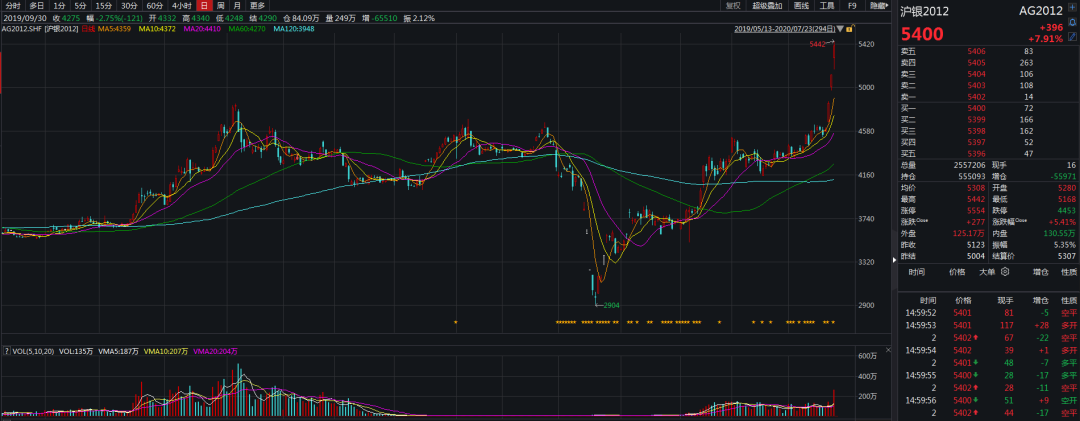Click the 涨停 limit-up value 5554
This screenshot has height=421, width=1080.
[x=977, y=211]
